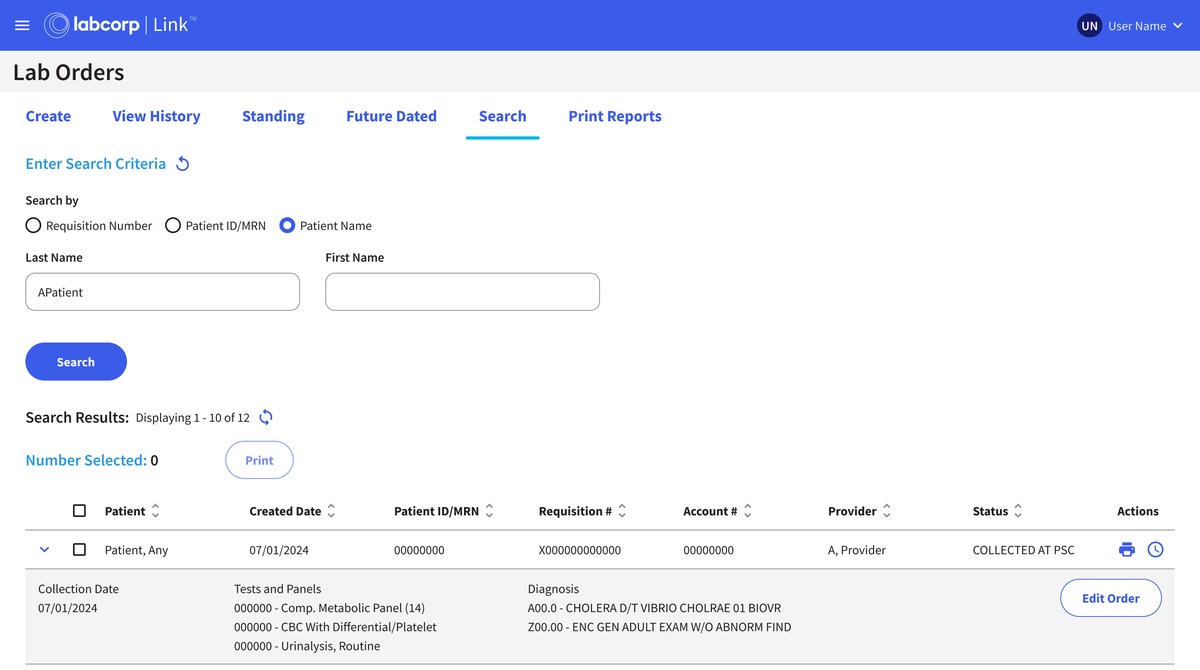The image size is (1200, 670).
Task: Click inside the Last Name field
Action: (x=162, y=291)
